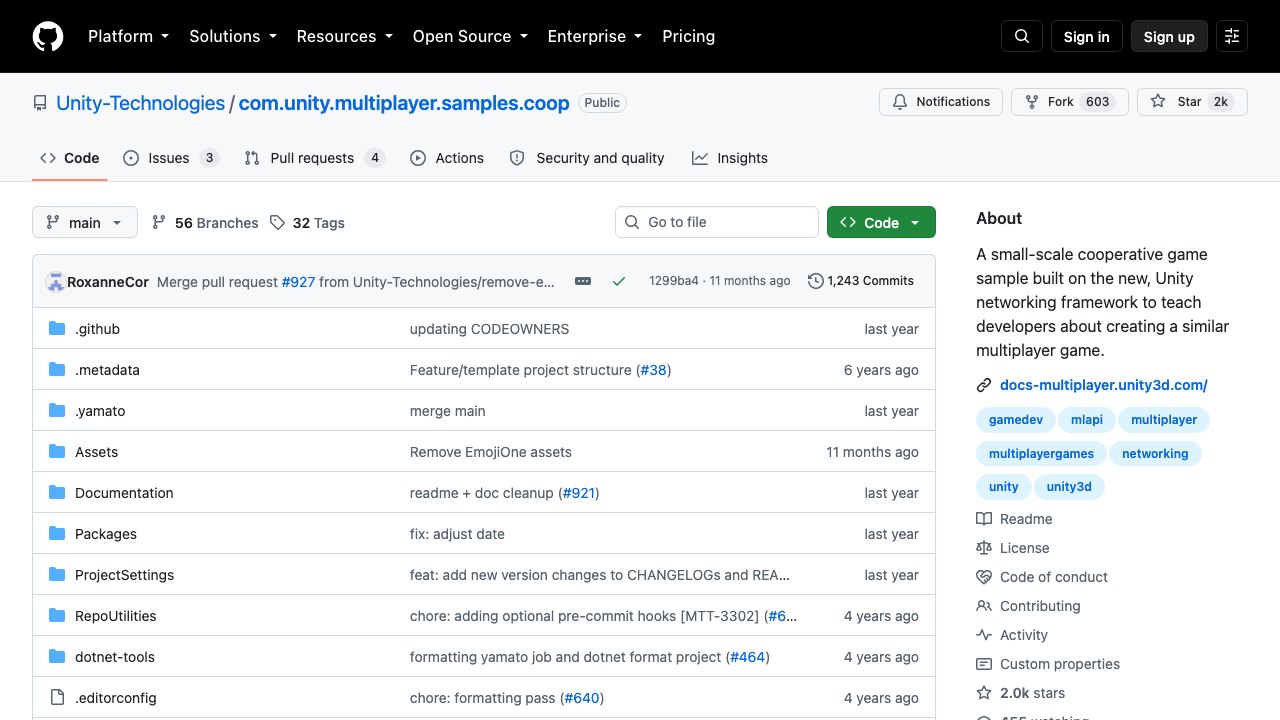Switch to the Pull requests tab

click(x=314, y=158)
